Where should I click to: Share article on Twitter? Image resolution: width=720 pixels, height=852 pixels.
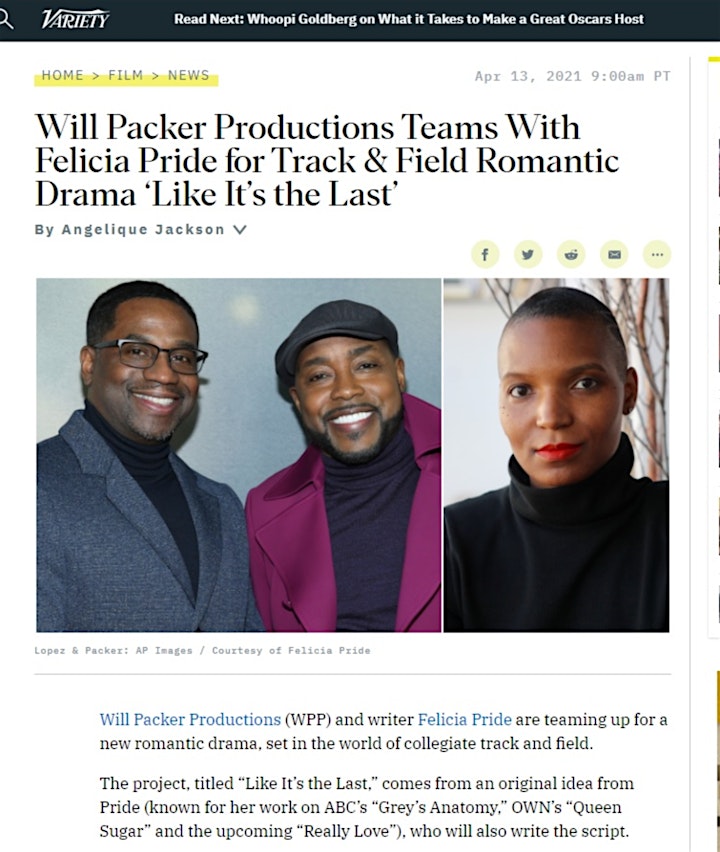pyautogui.click(x=528, y=254)
